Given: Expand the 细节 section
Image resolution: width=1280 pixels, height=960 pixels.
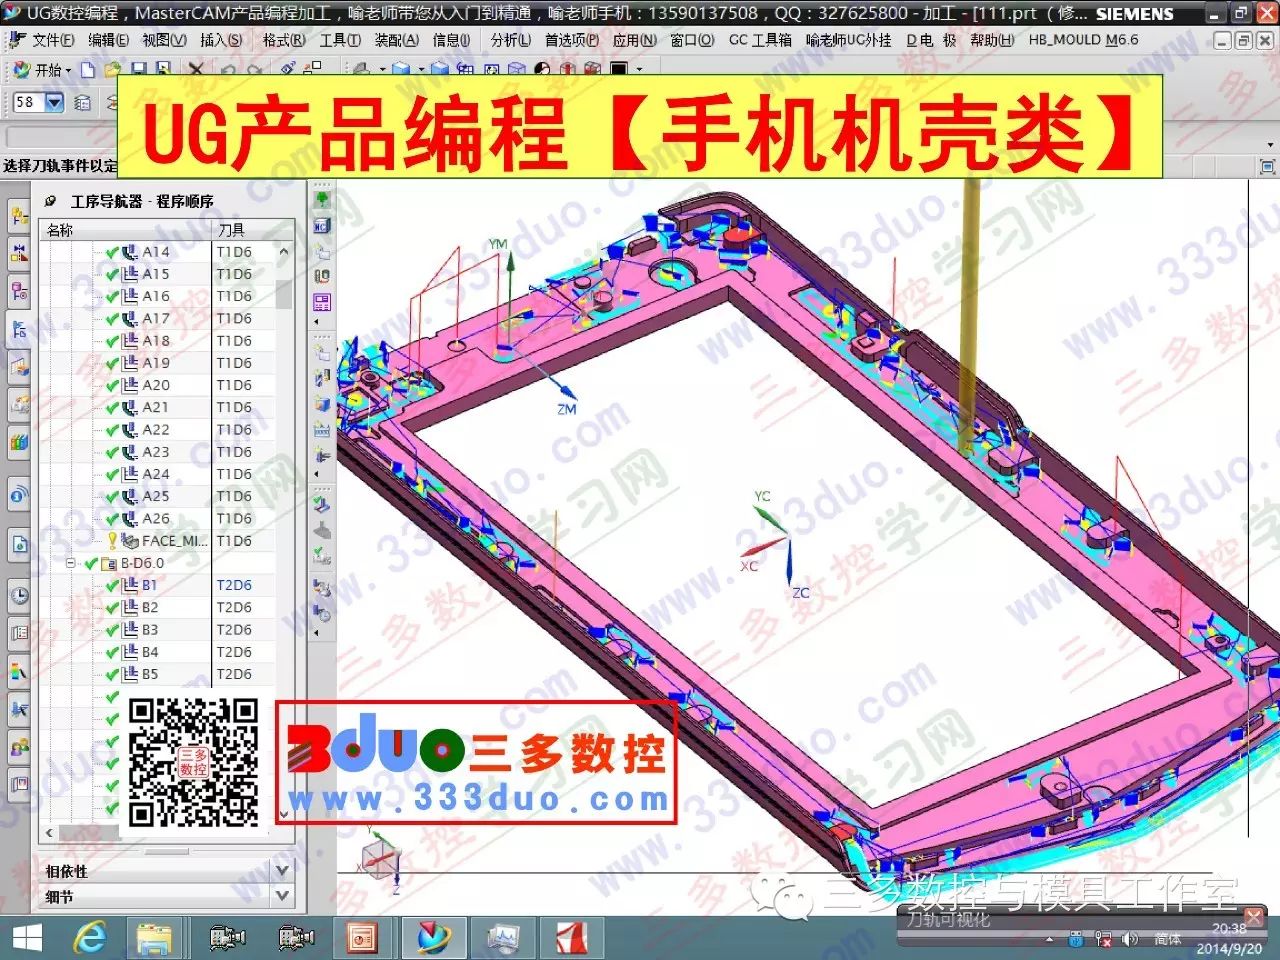Looking at the screenshot, I should click(282, 896).
